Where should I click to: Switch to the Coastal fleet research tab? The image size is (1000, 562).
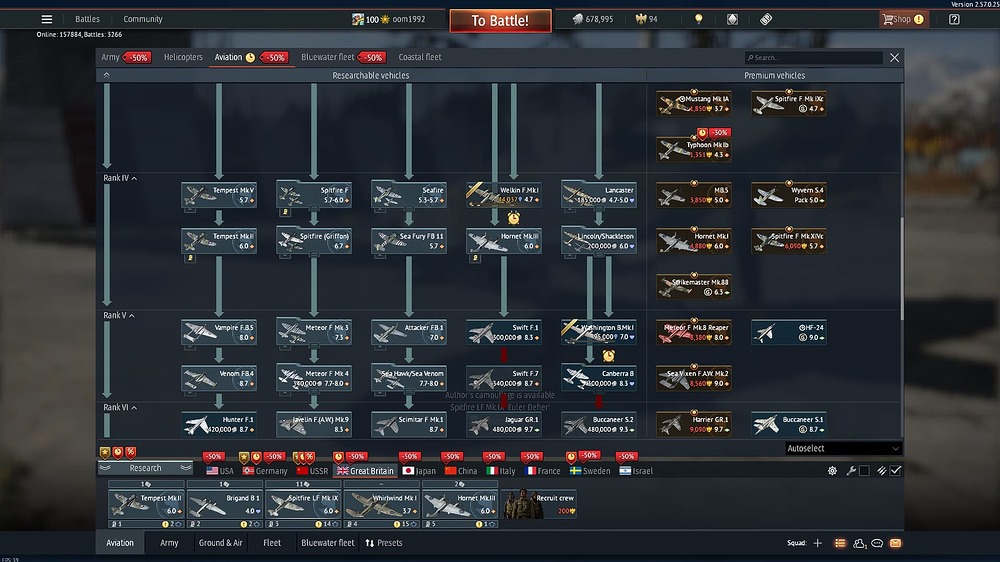tap(420, 57)
